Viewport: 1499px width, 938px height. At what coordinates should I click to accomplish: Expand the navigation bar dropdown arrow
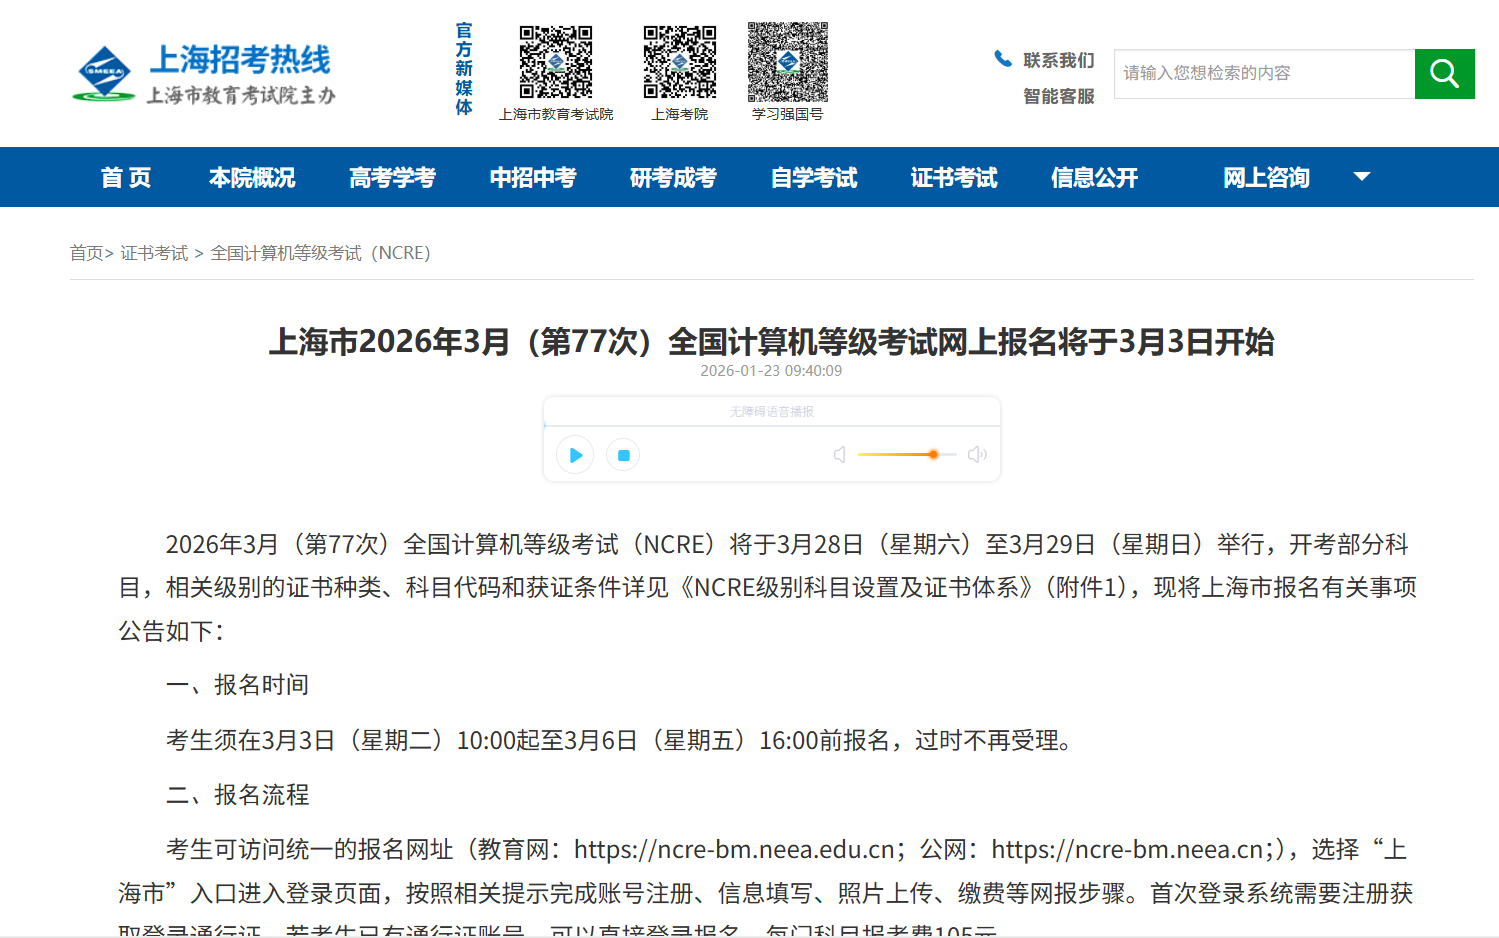(1361, 177)
